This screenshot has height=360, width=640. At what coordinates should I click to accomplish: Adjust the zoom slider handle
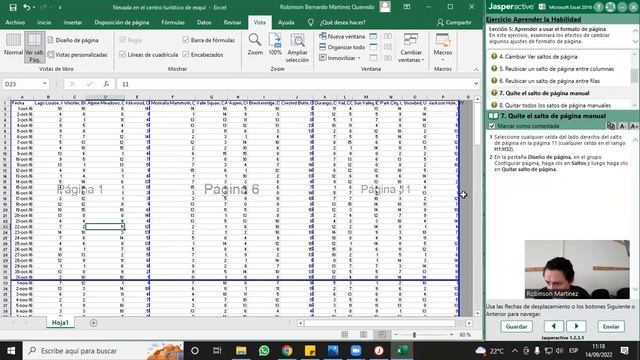tap(414, 335)
